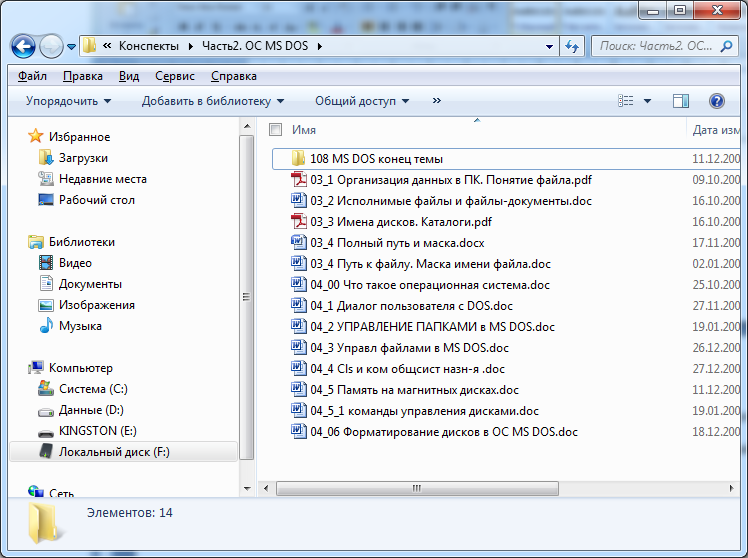This screenshot has height=558, width=748.
Task: Click the Изображения library picture icon
Action: click(46, 305)
